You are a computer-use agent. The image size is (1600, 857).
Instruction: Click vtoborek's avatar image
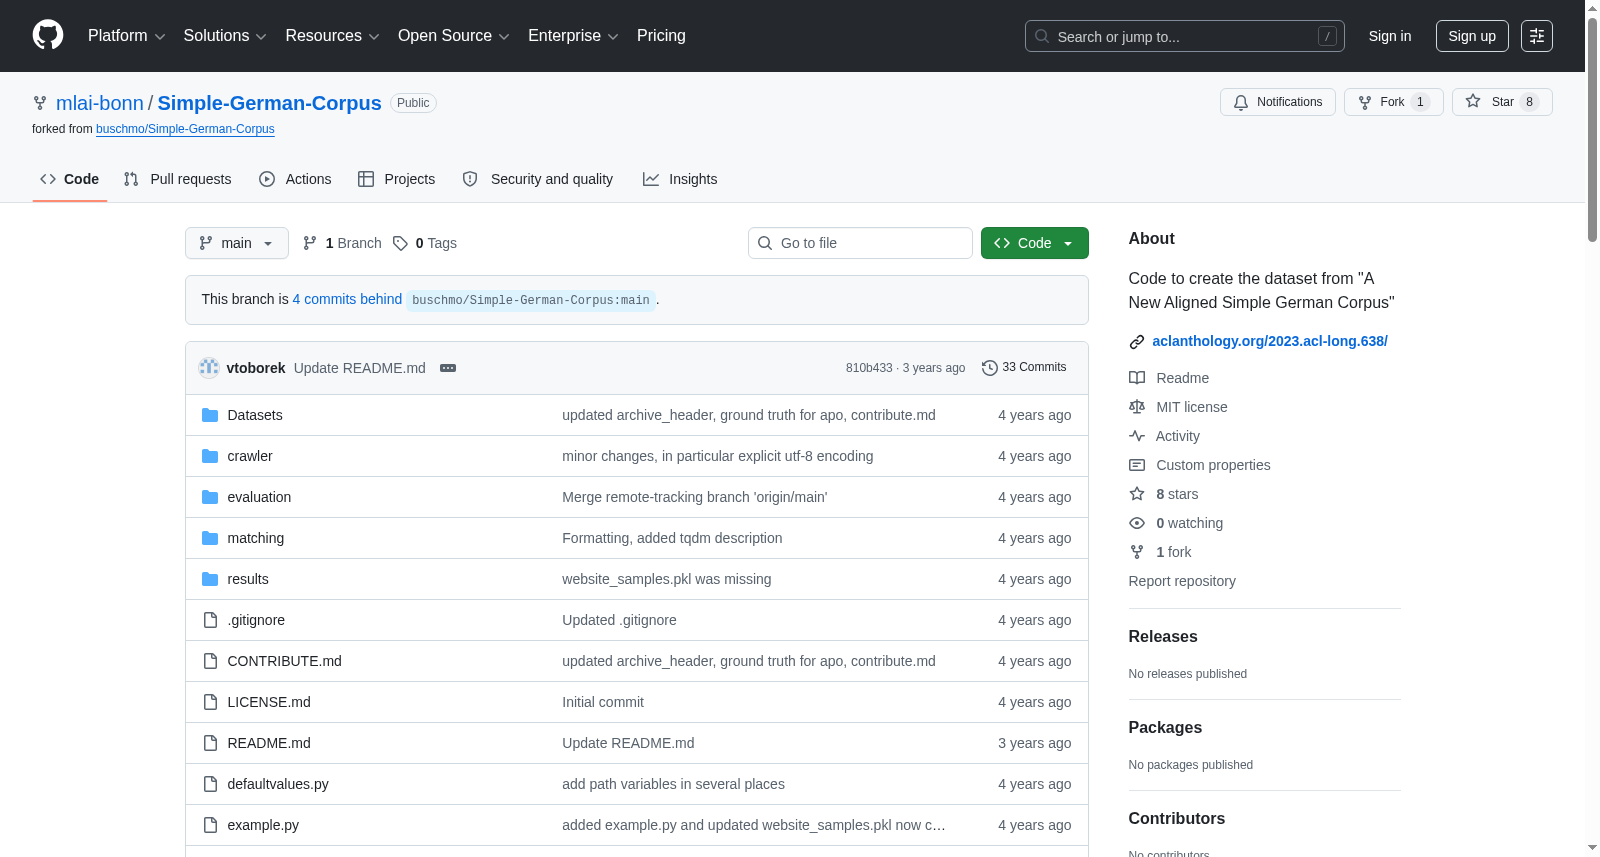click(209, 368)
